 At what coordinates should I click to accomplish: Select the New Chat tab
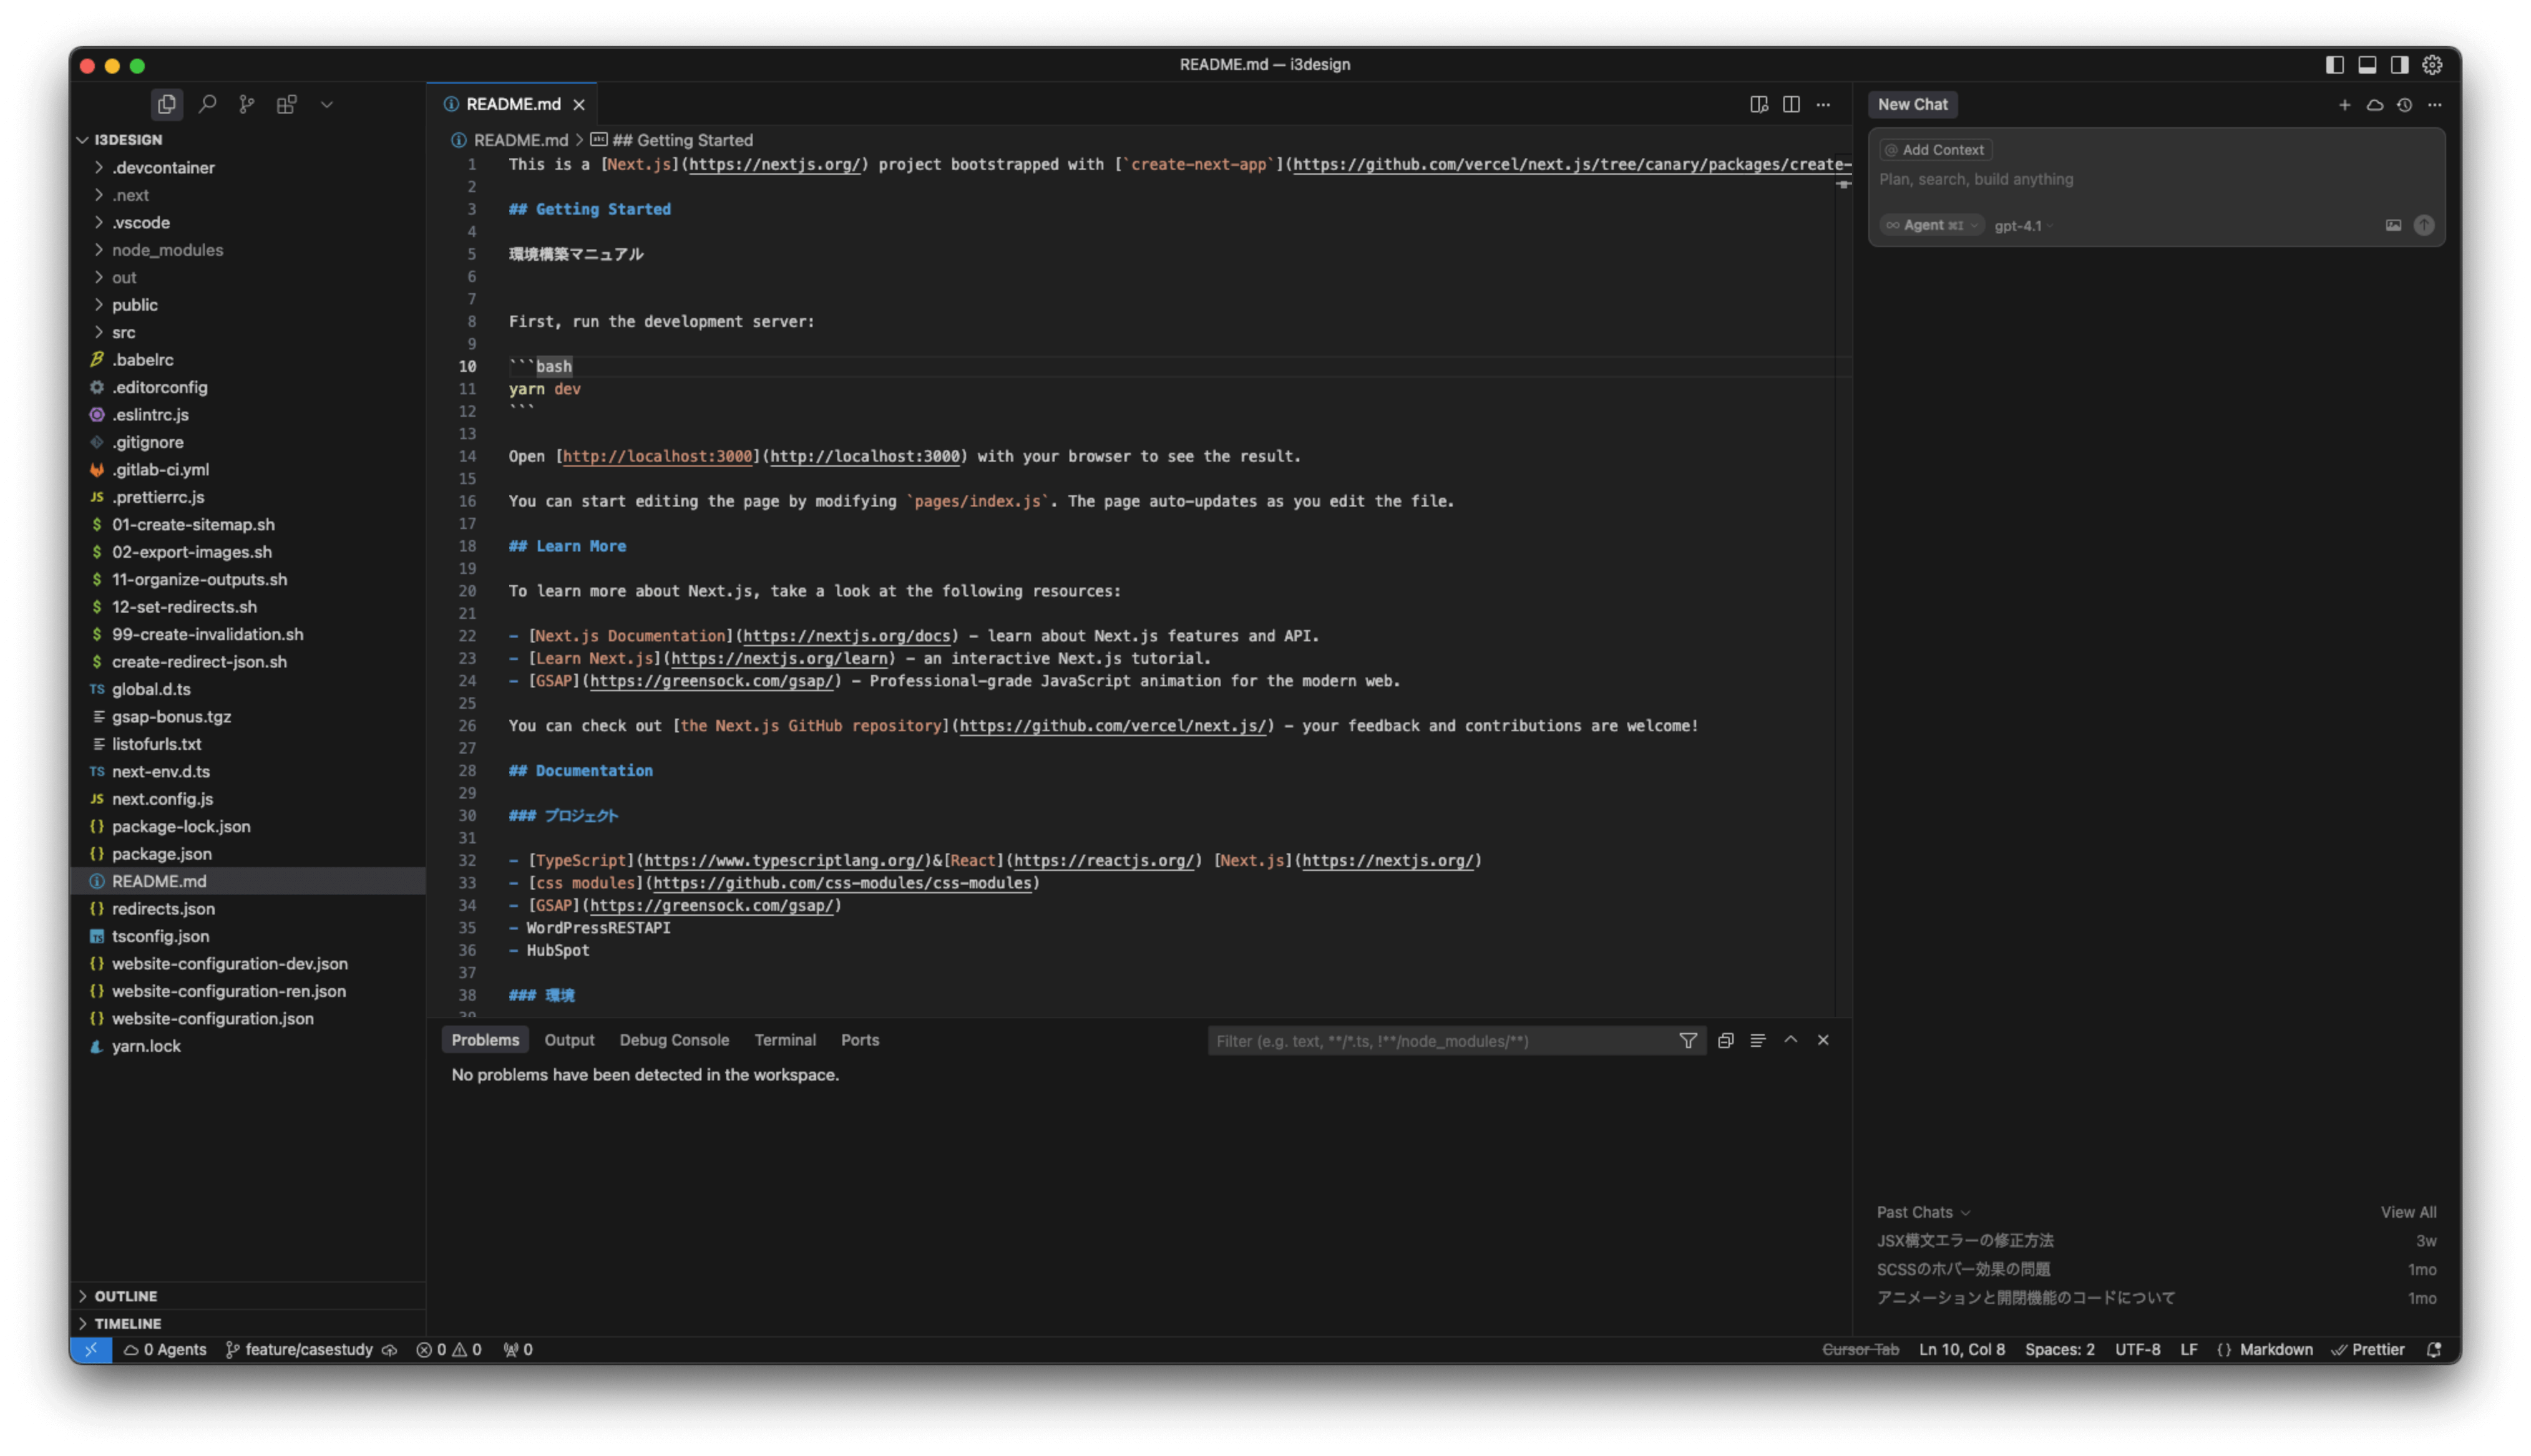tap(1912, 105)
